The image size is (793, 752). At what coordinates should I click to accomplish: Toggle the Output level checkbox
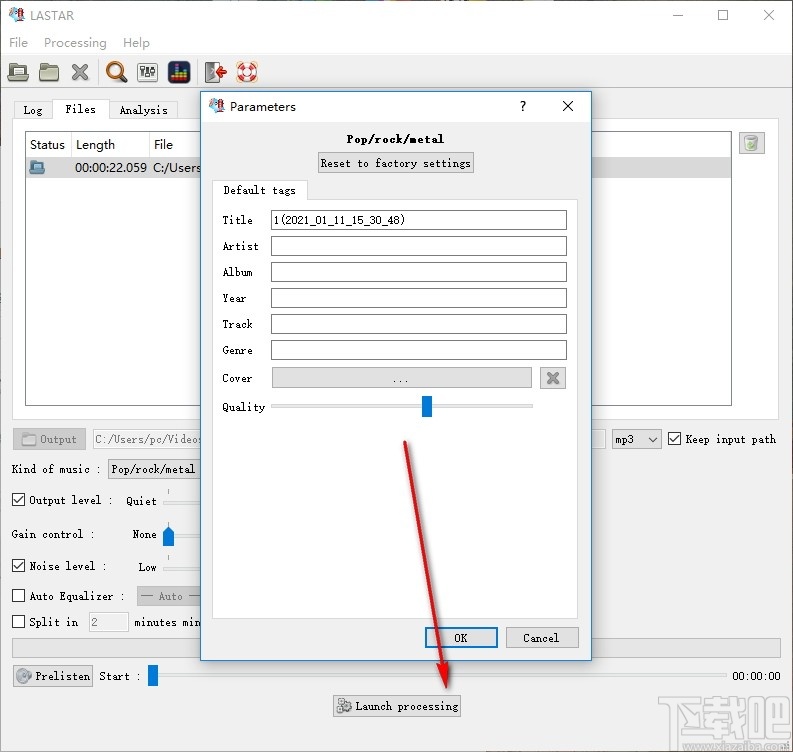[18, 500]
